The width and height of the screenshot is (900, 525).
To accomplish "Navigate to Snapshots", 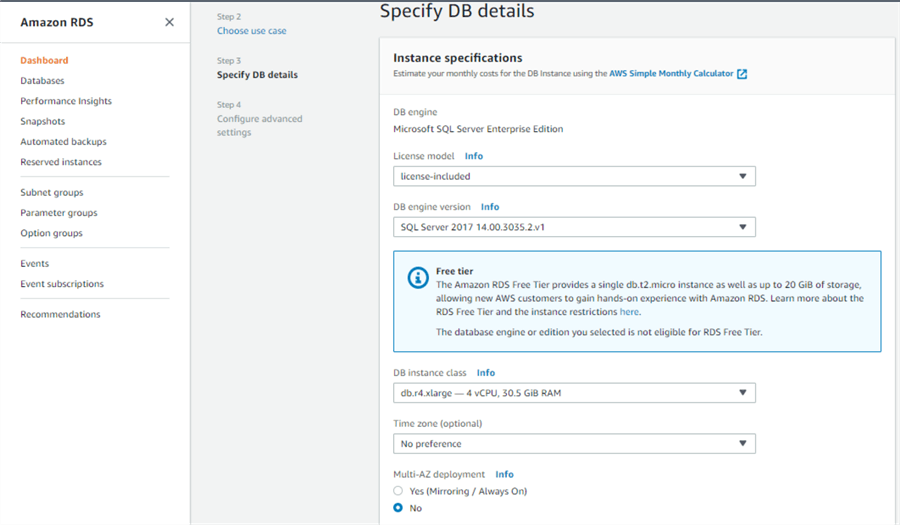I will (x=43, y=122).
